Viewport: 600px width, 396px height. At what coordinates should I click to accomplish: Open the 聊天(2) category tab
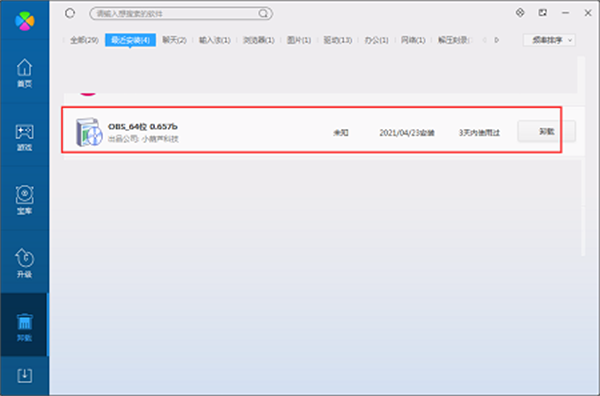(x=174, y=40)
